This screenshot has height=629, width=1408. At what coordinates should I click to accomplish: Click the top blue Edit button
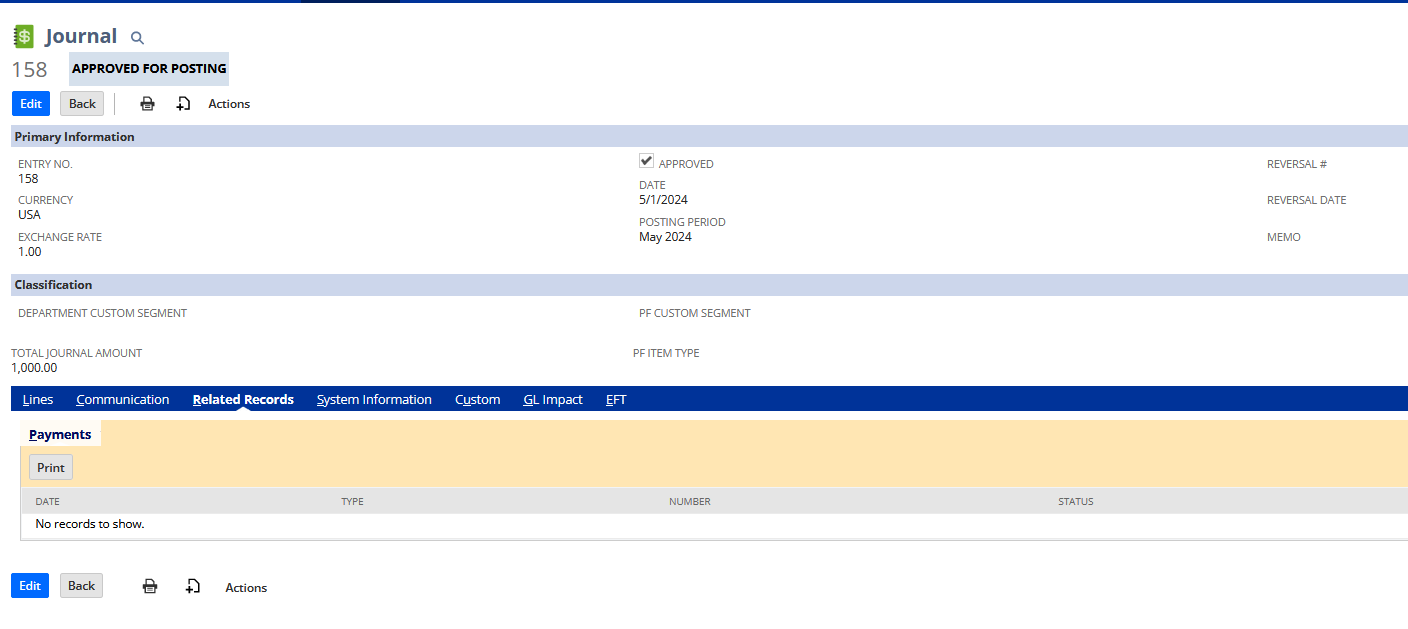coord(31,104)
